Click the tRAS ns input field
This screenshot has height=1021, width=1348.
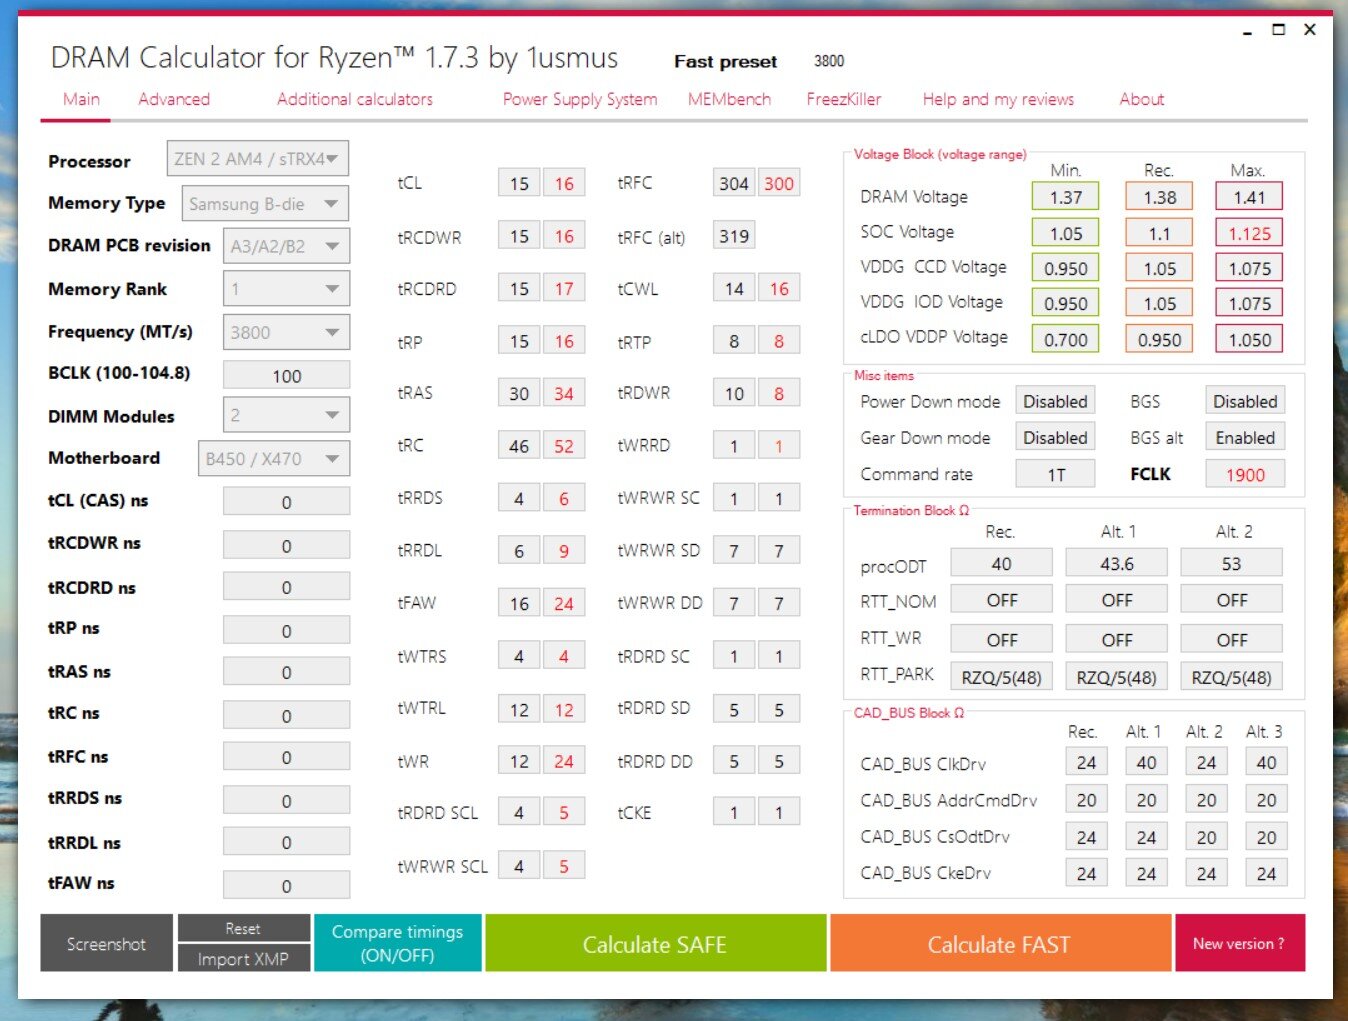click(x=286, y=672)
